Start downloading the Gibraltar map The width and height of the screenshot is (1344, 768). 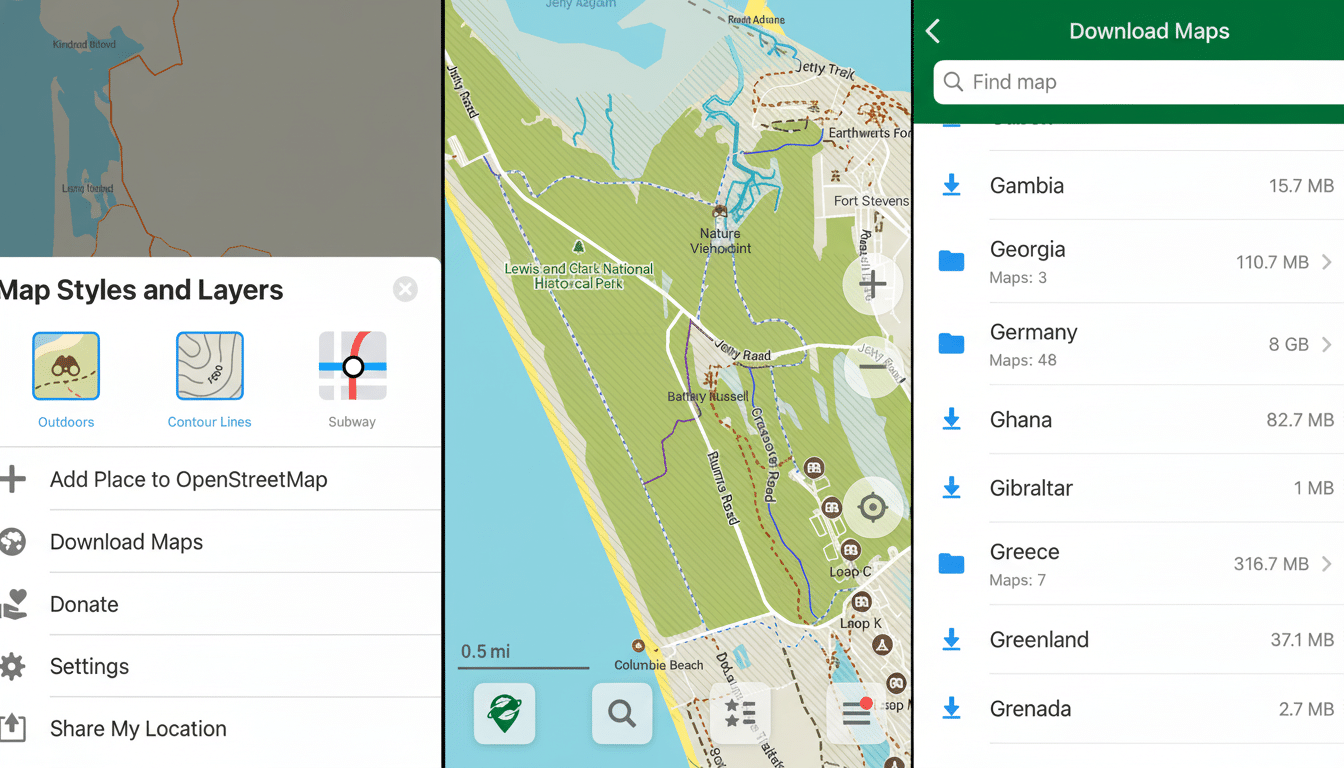(951, 488)
